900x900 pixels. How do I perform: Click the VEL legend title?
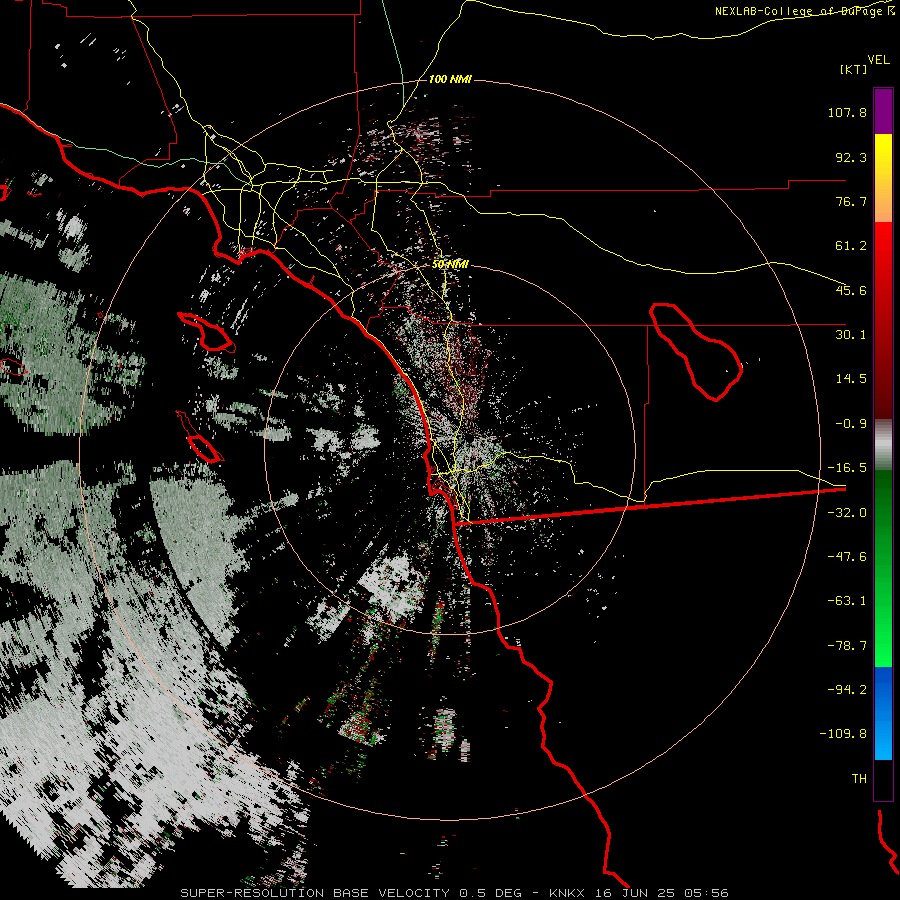click(x=878, y=59)
